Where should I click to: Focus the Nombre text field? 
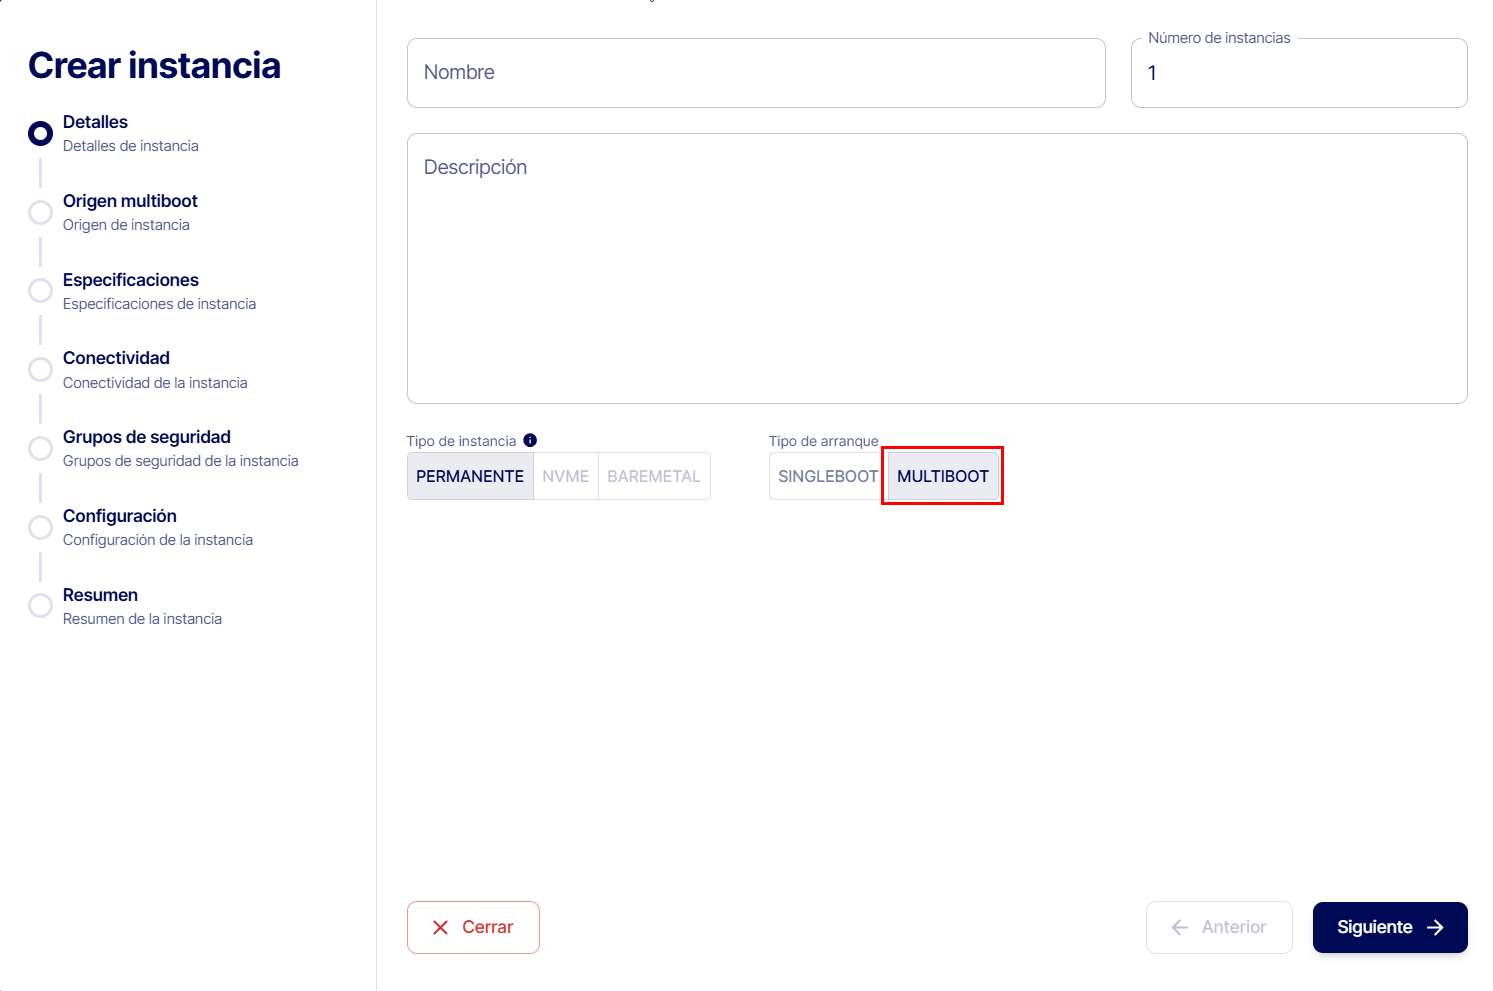[x=756, y=73]
